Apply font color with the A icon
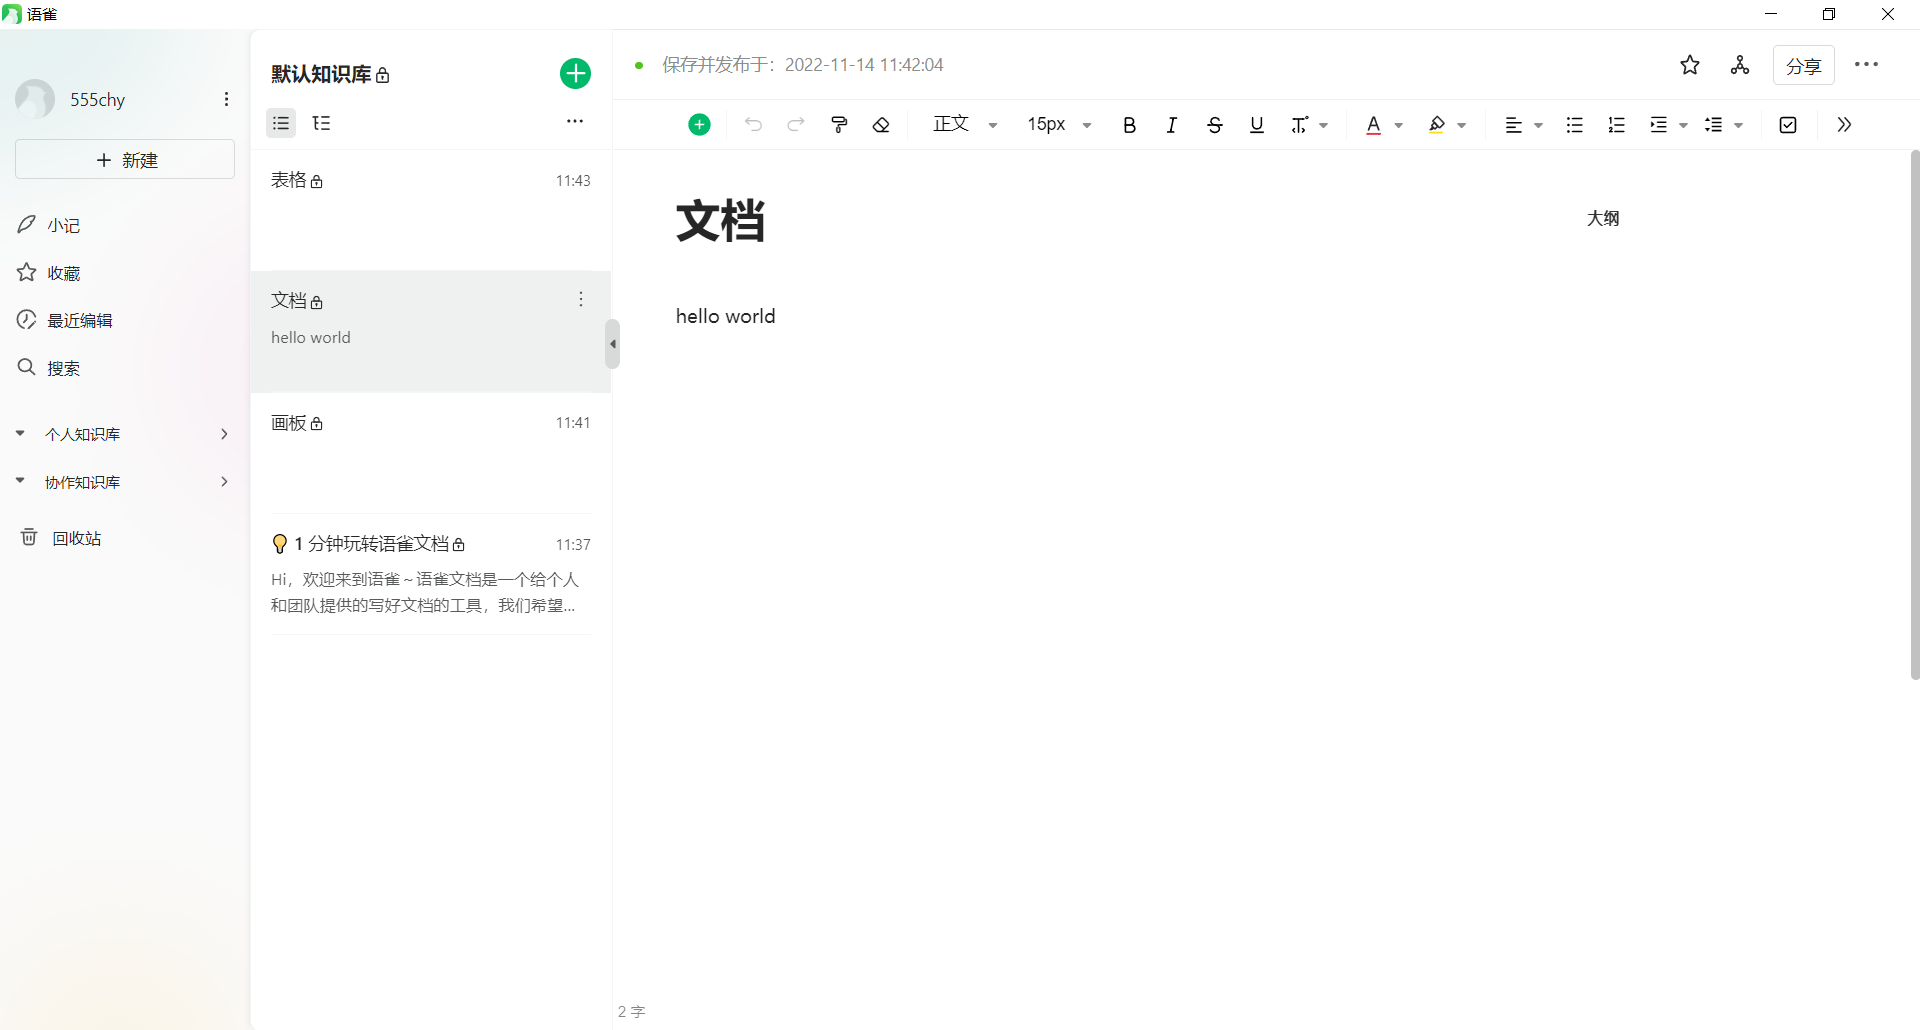This screenshot has width=1920, height=1030. 1374,125
